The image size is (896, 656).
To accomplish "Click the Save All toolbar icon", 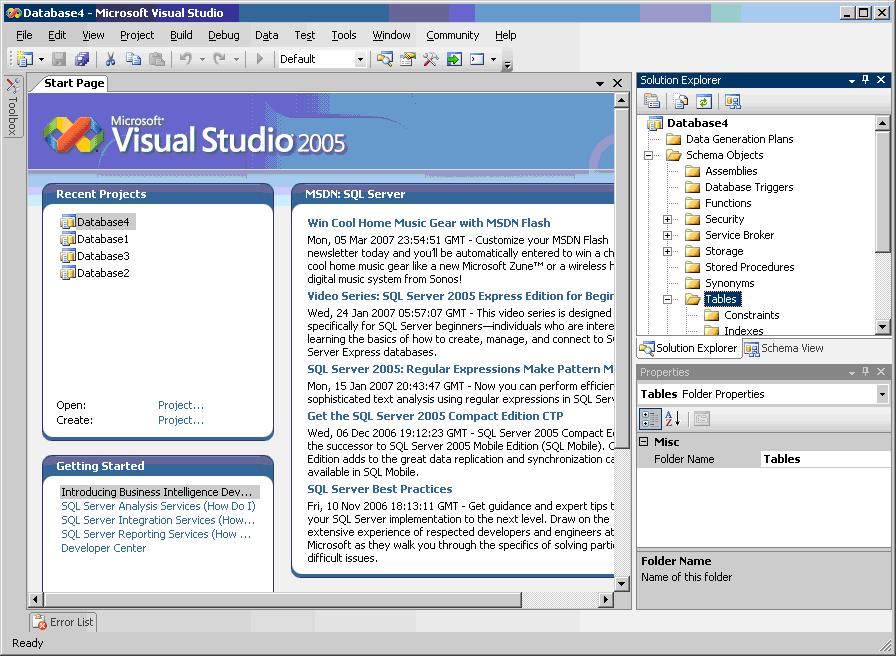I will [x=82, y=59].
